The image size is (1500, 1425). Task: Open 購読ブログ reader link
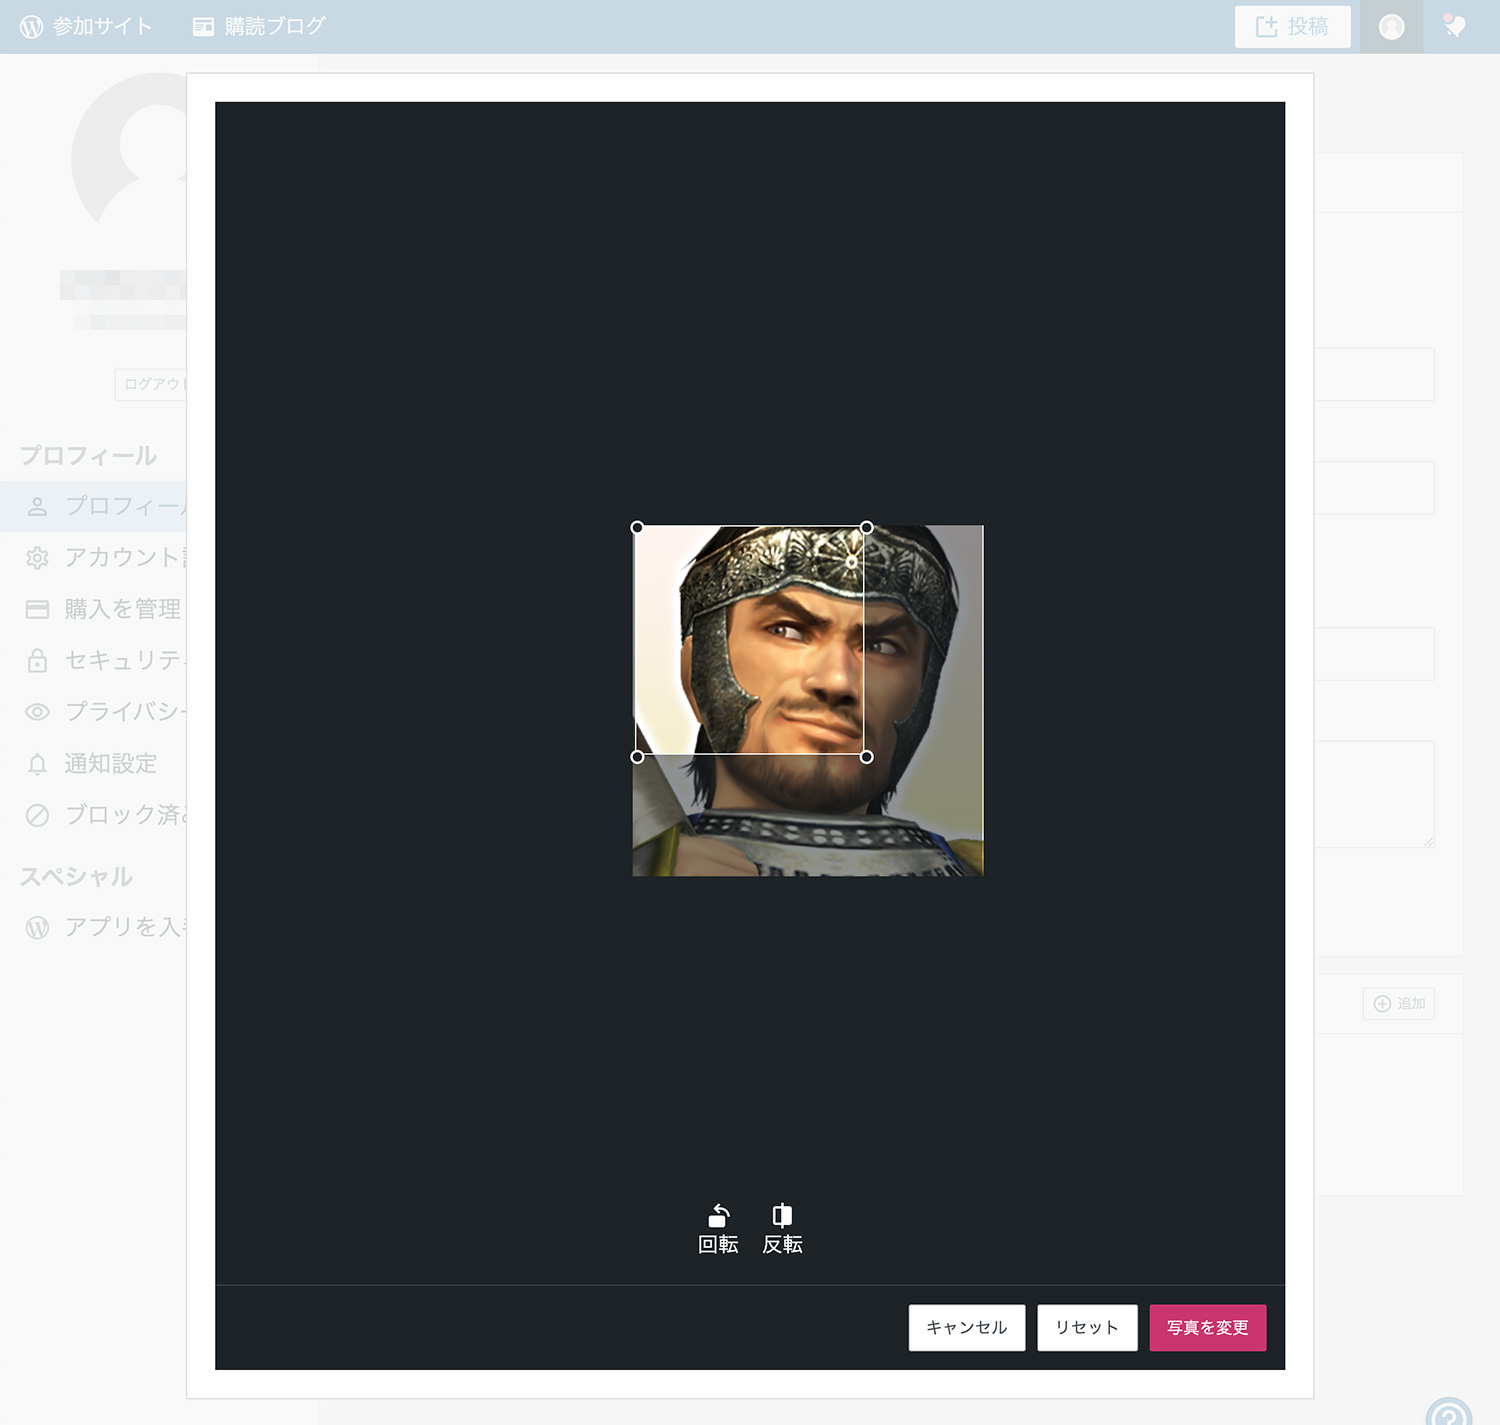click(x=259, y=27)
